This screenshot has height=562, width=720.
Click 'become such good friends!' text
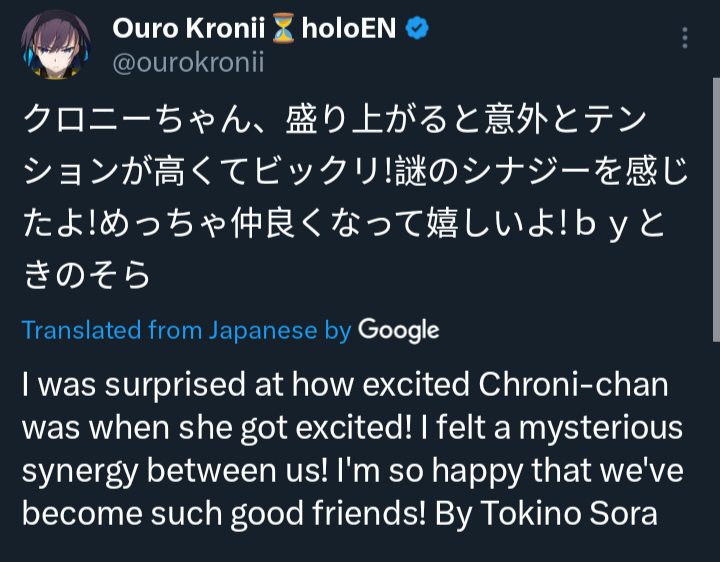click(224, 513)
